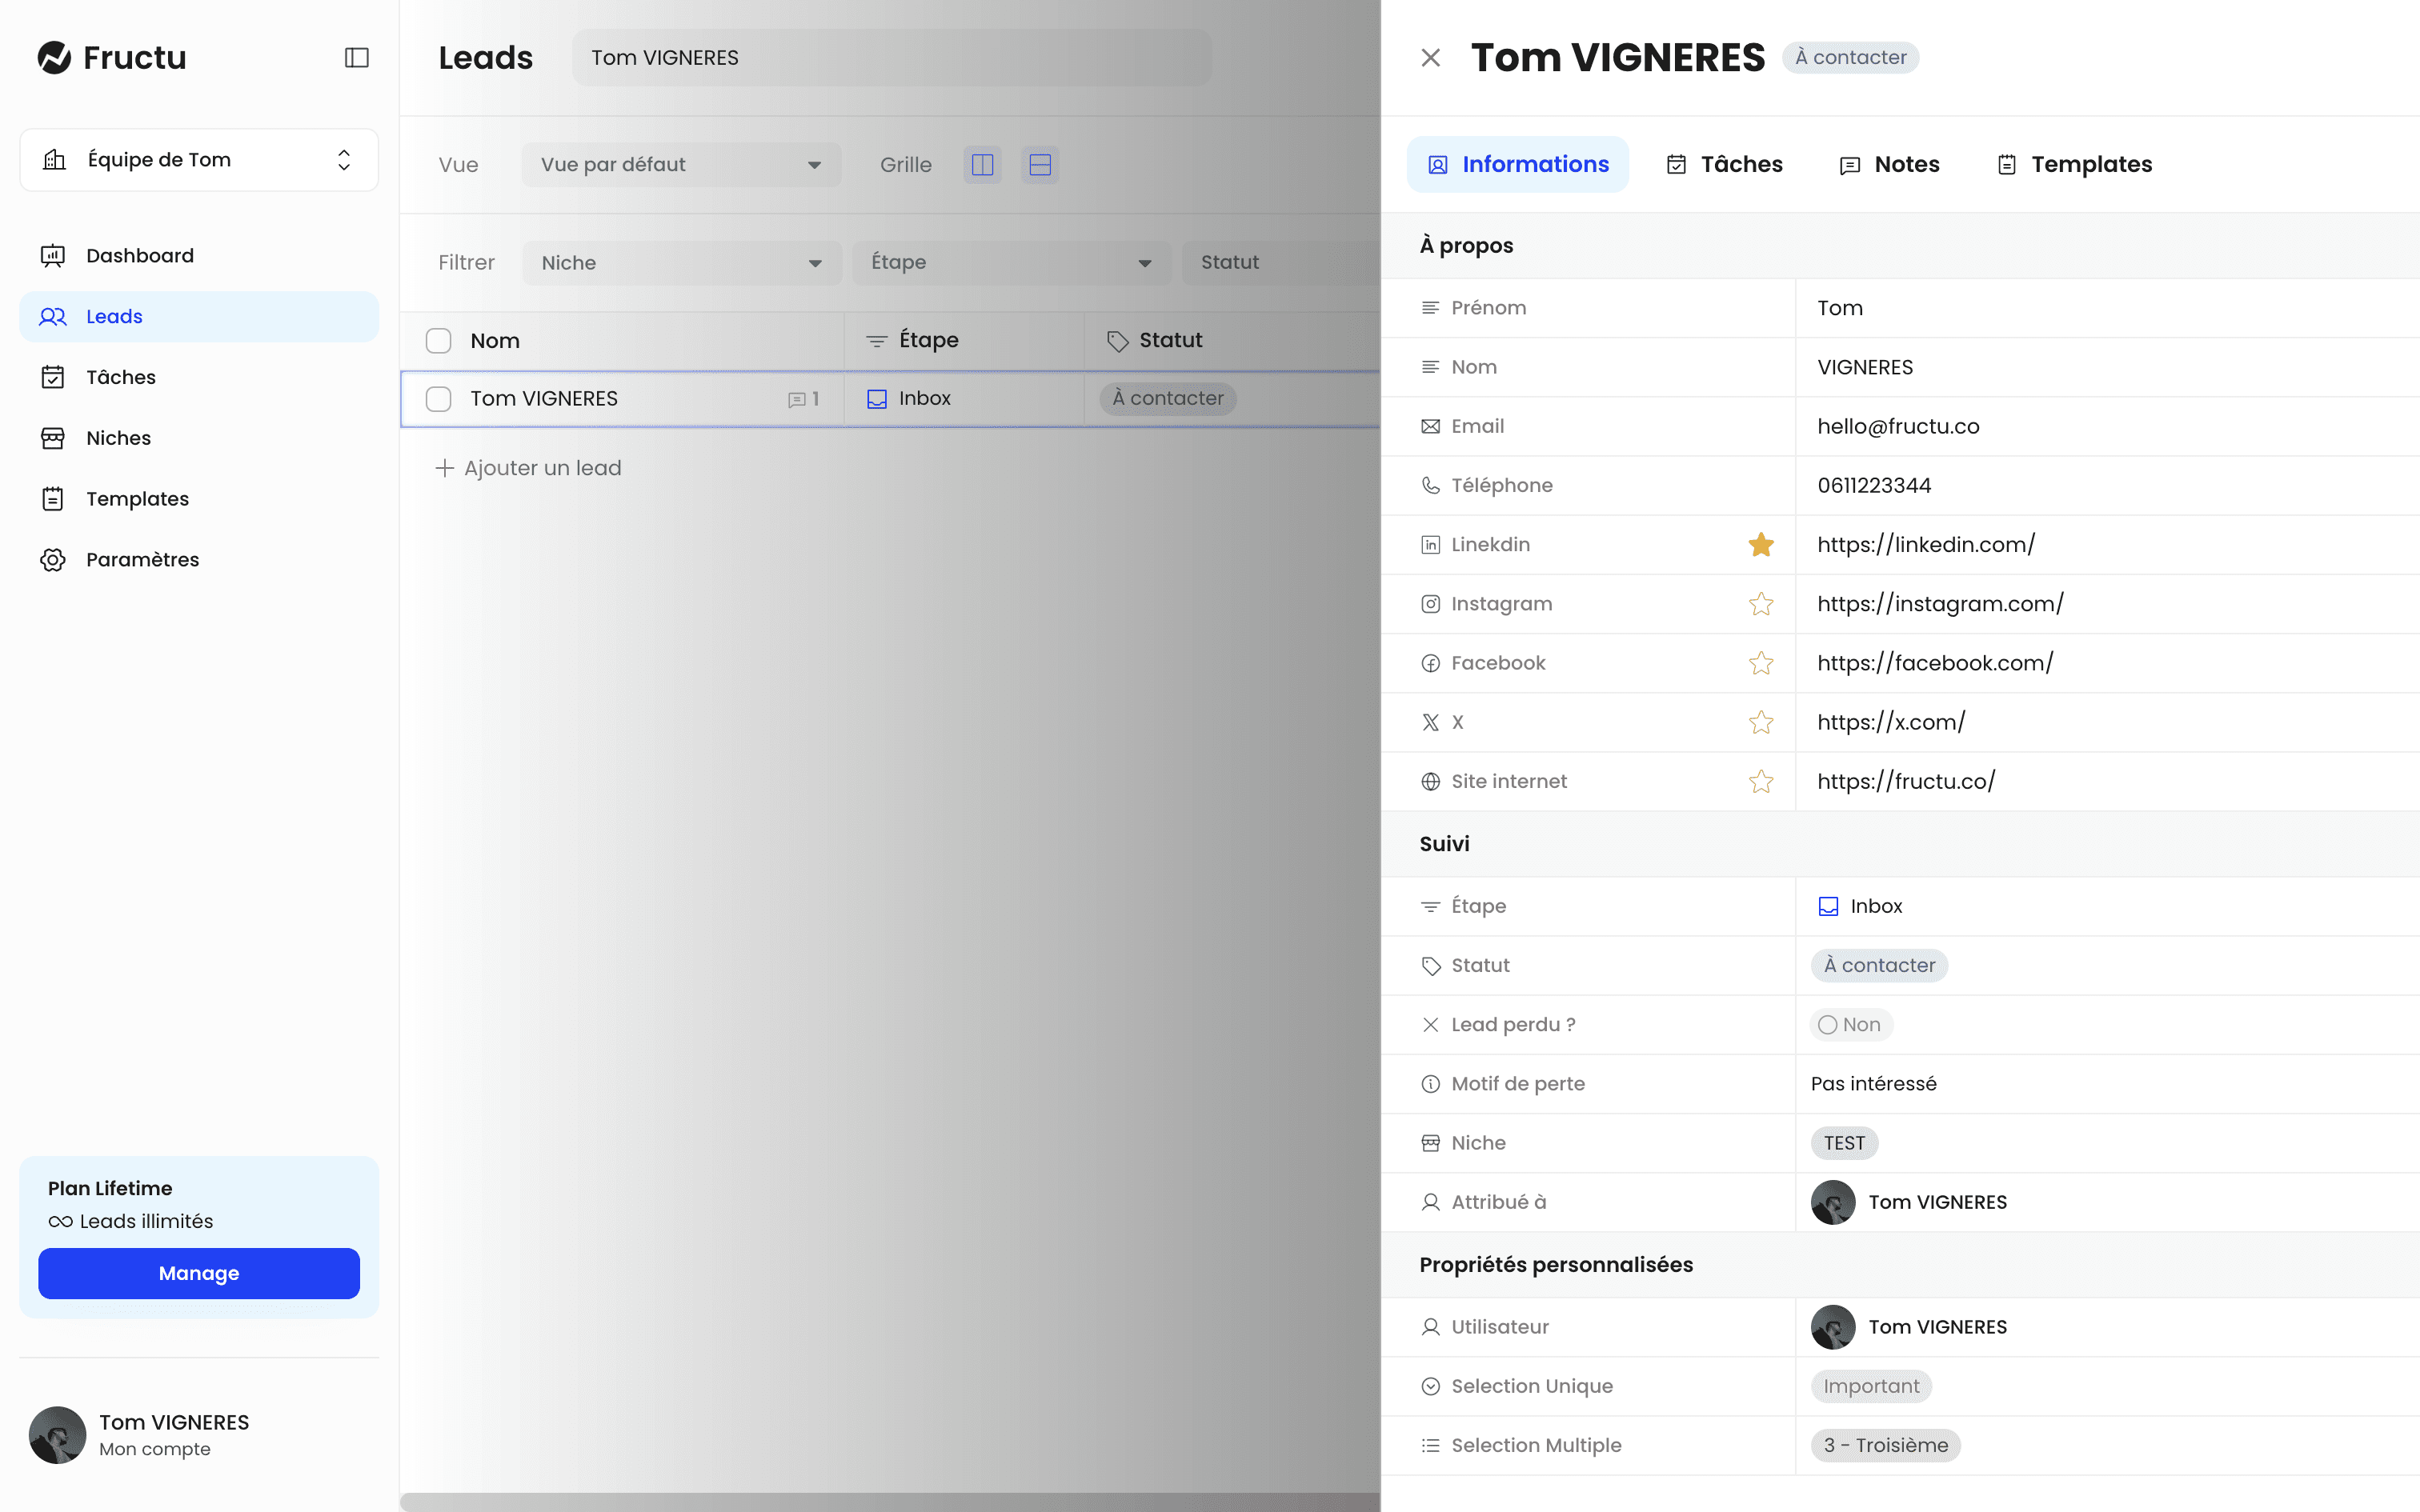Switch to the Tâches tab in lead panel
This screenshot has width=2420, height=1512.
(1724, 165)
